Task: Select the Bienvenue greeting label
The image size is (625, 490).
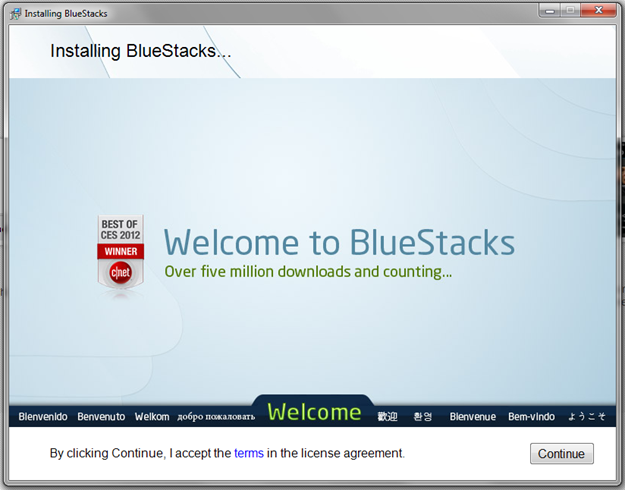Action: coord(473,416)
